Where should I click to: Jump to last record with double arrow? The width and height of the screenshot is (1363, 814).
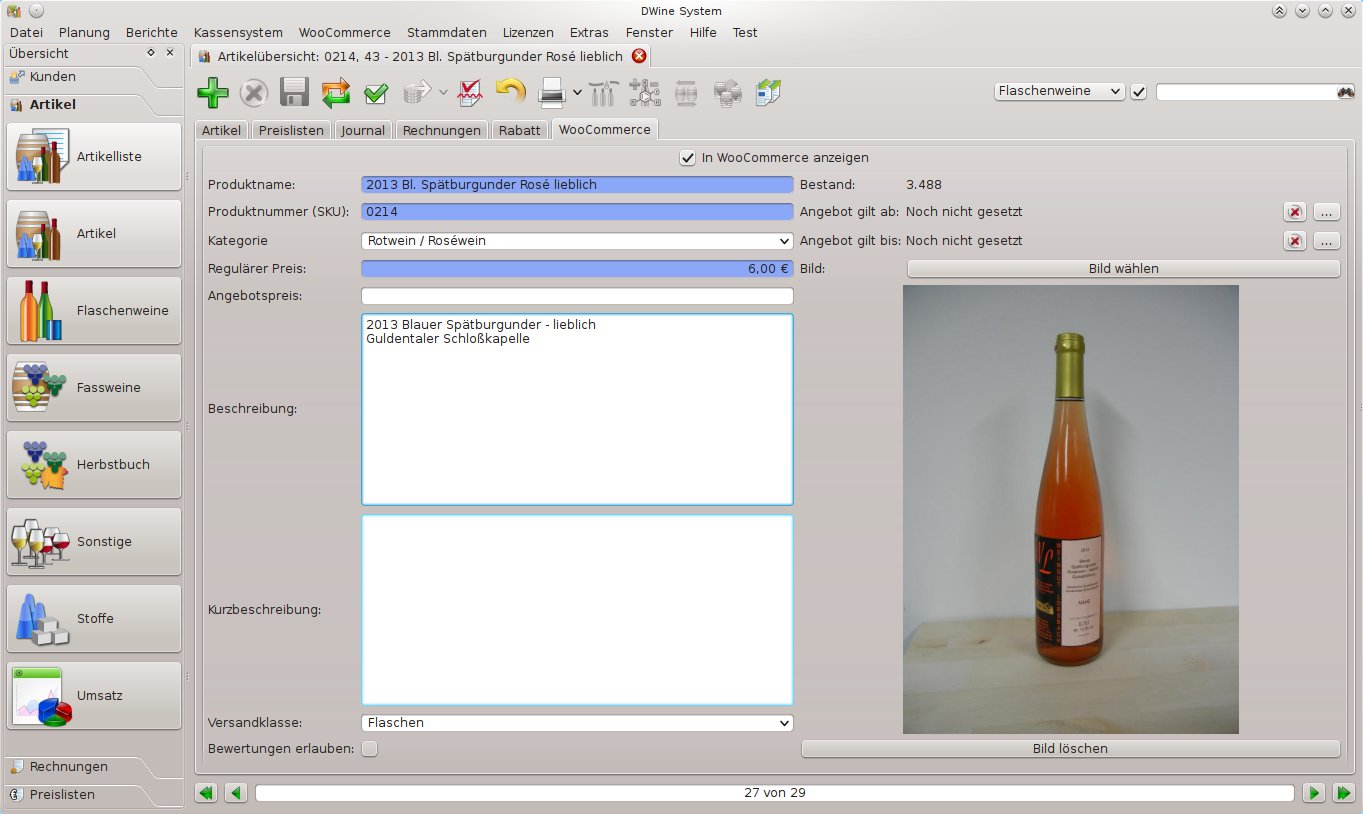click(1342, 793)
